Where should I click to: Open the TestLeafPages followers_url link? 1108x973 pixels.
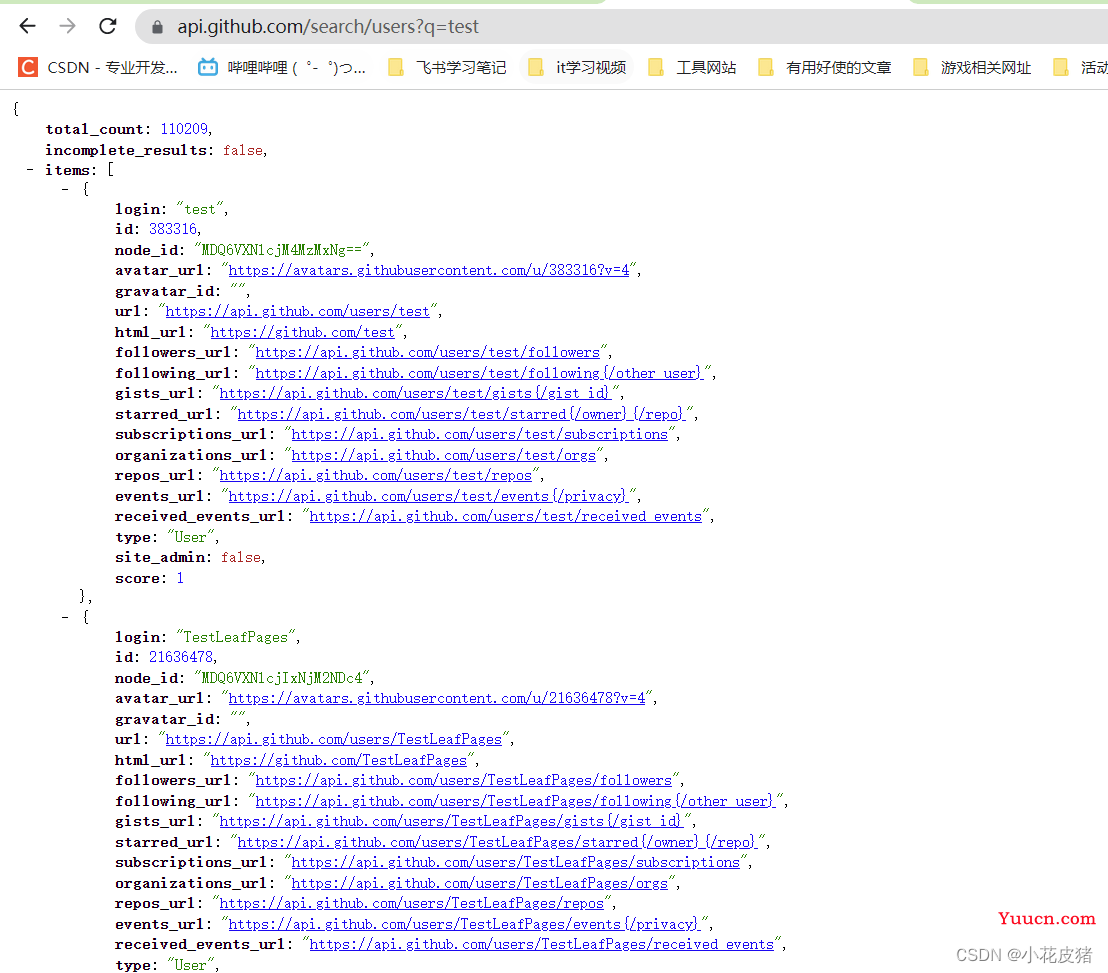[463, 780]
